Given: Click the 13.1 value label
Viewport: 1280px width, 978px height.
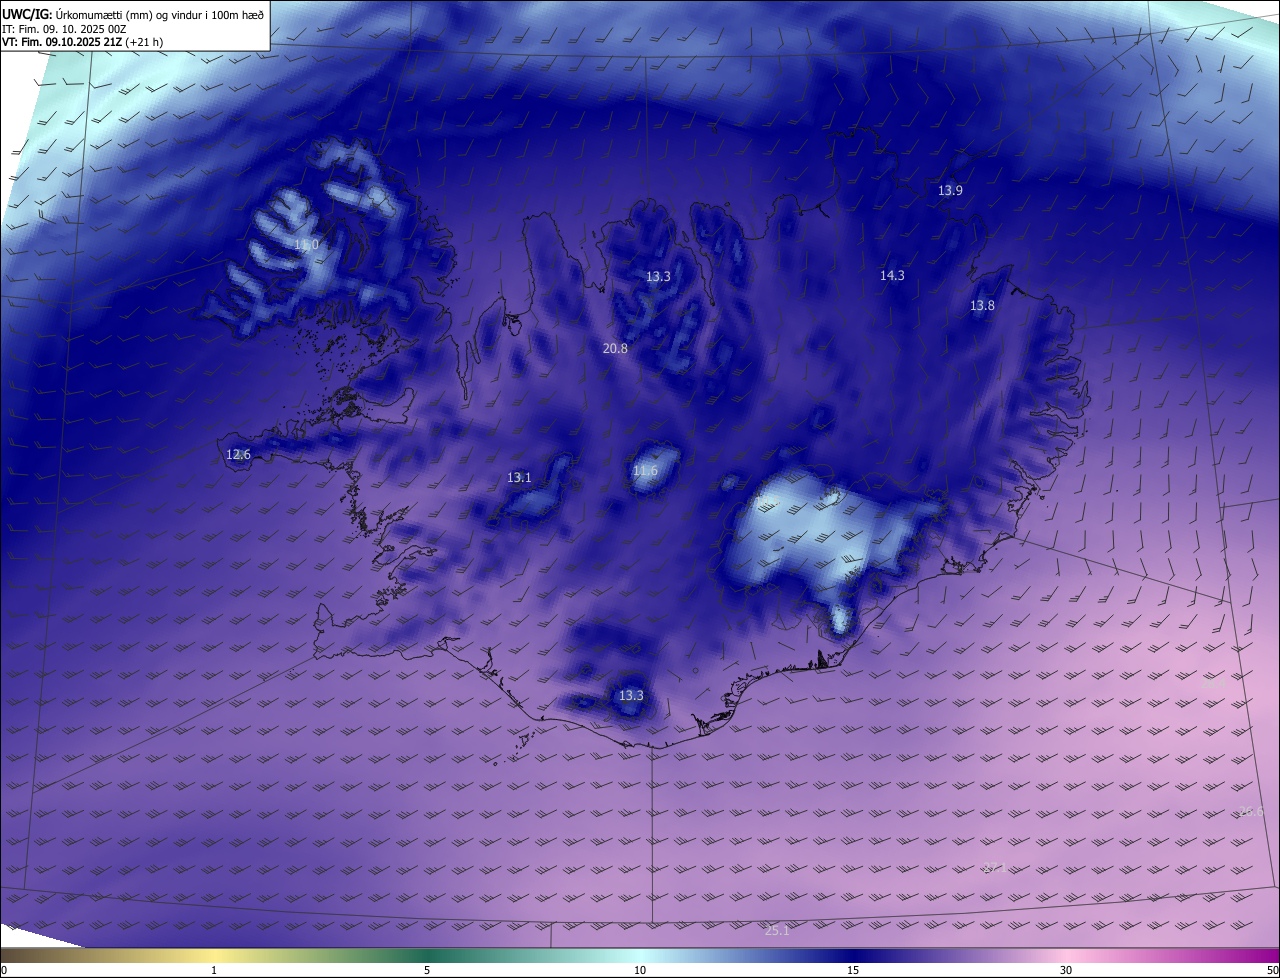Looking at the screenshot, I should (519, 478).
